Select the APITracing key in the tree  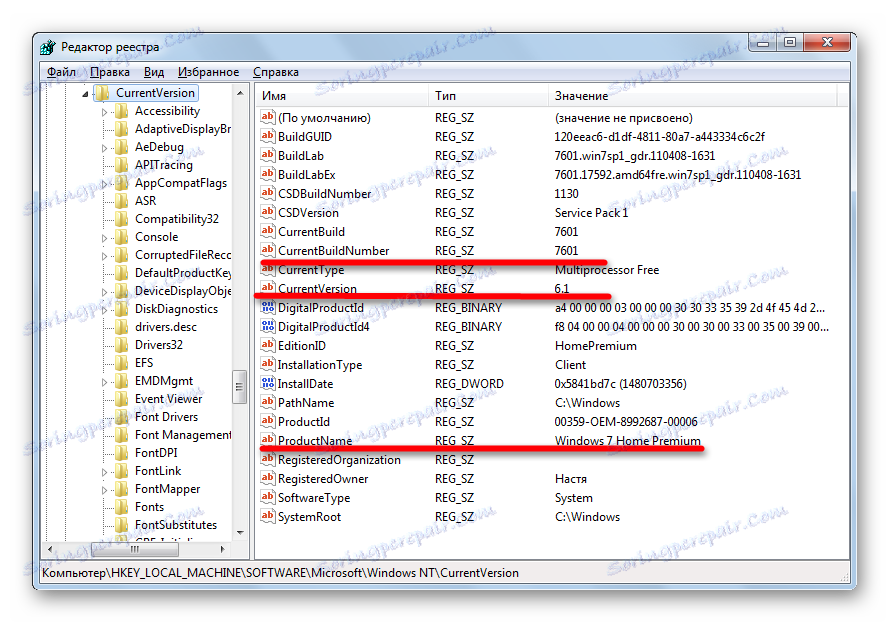(163, 165)
